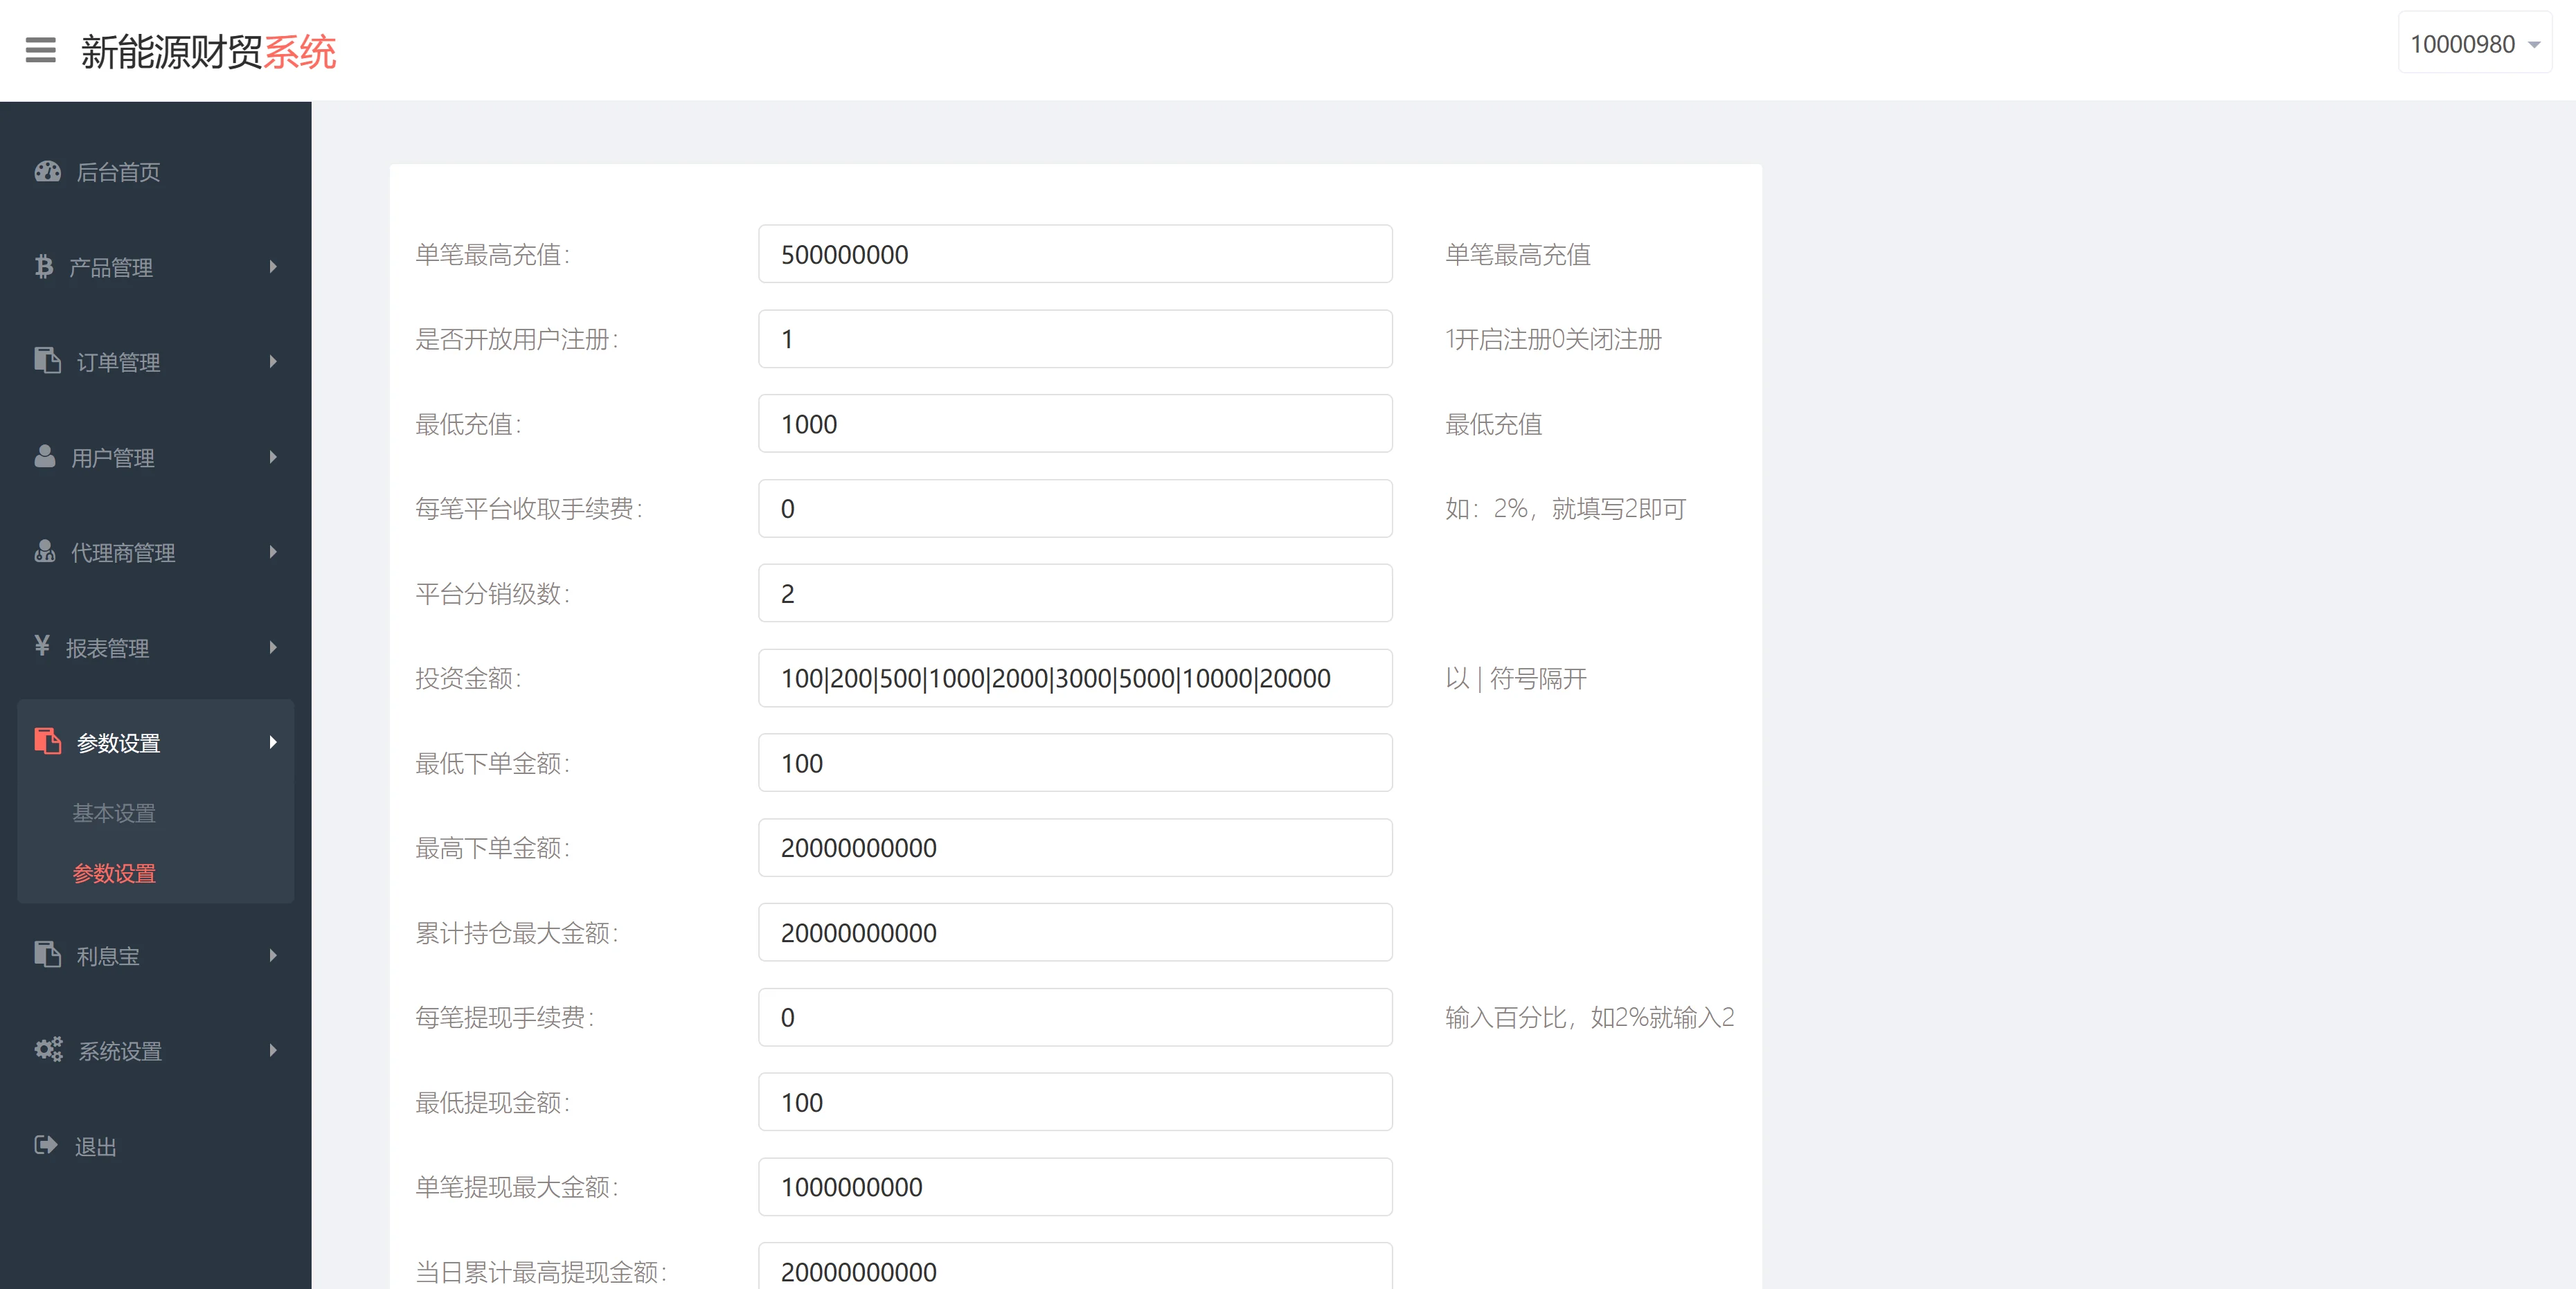Select the red 参数设置 submenu item

point(114,873)
